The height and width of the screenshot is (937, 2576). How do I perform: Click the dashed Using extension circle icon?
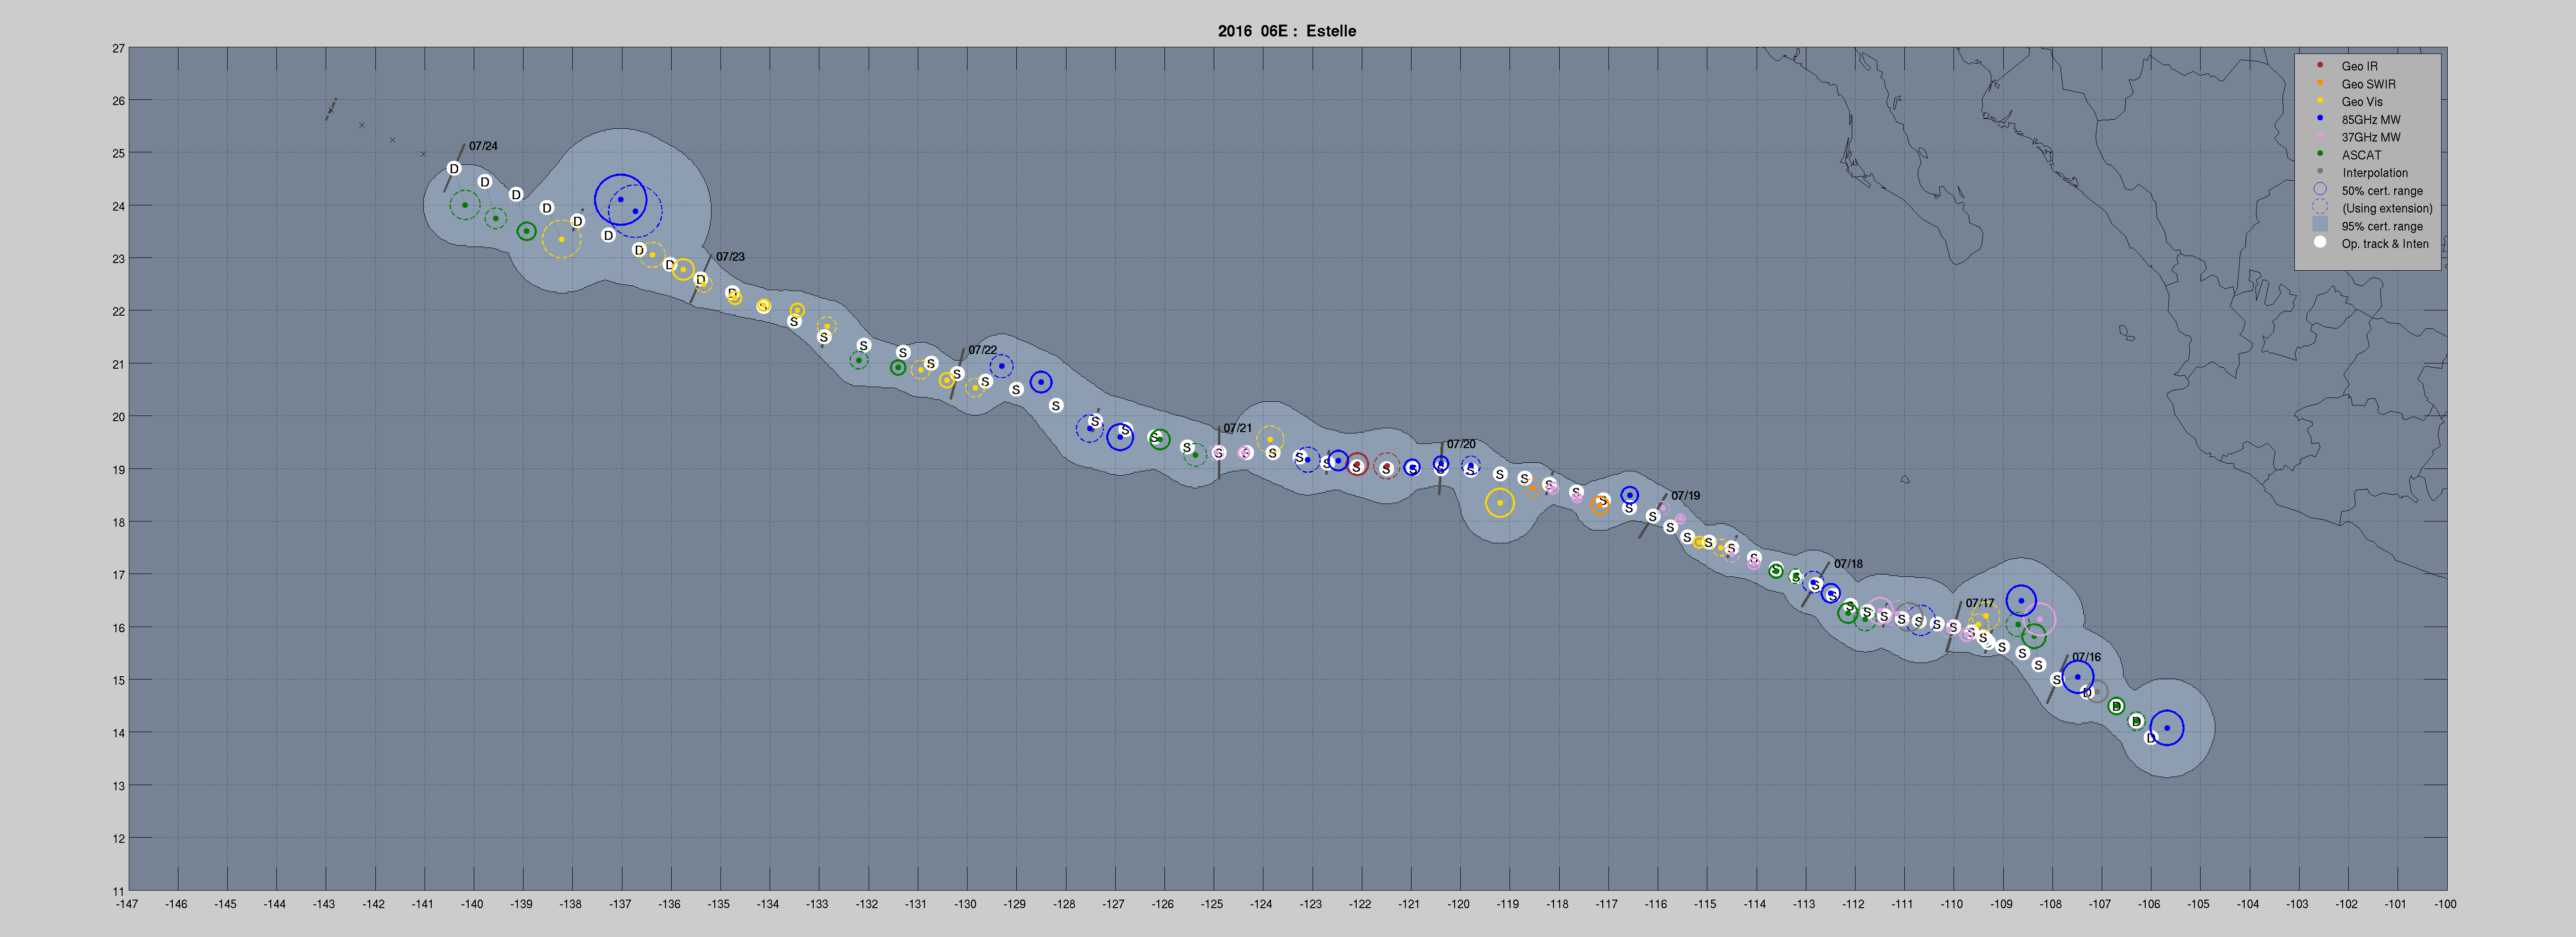(2319, 207)
